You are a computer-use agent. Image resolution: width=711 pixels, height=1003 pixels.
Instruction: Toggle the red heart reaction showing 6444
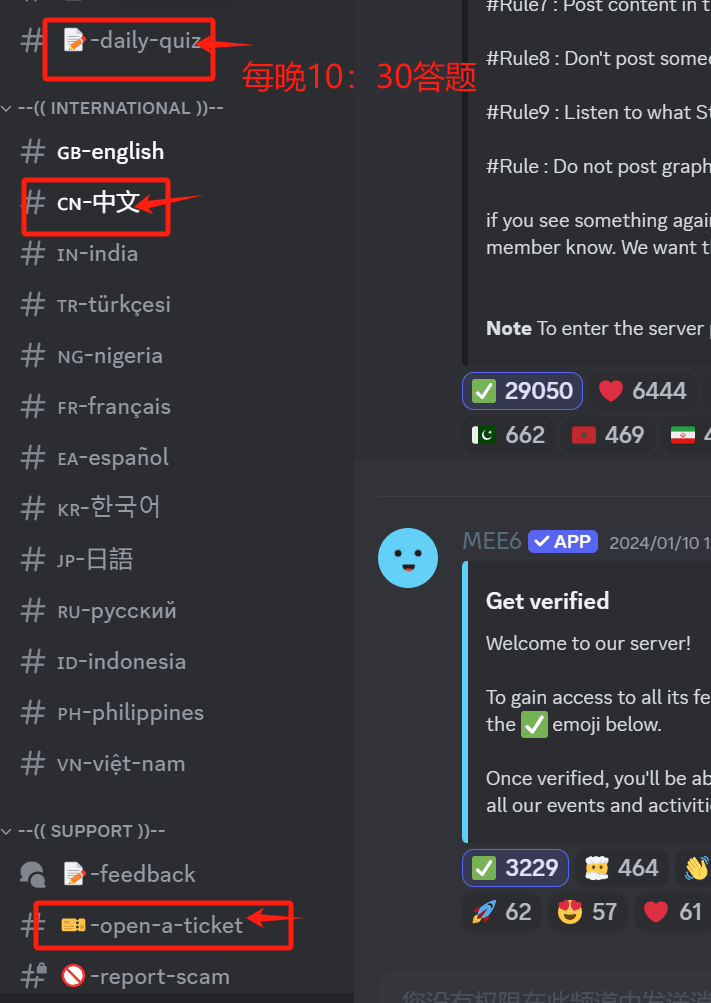(x=642, y=391)
